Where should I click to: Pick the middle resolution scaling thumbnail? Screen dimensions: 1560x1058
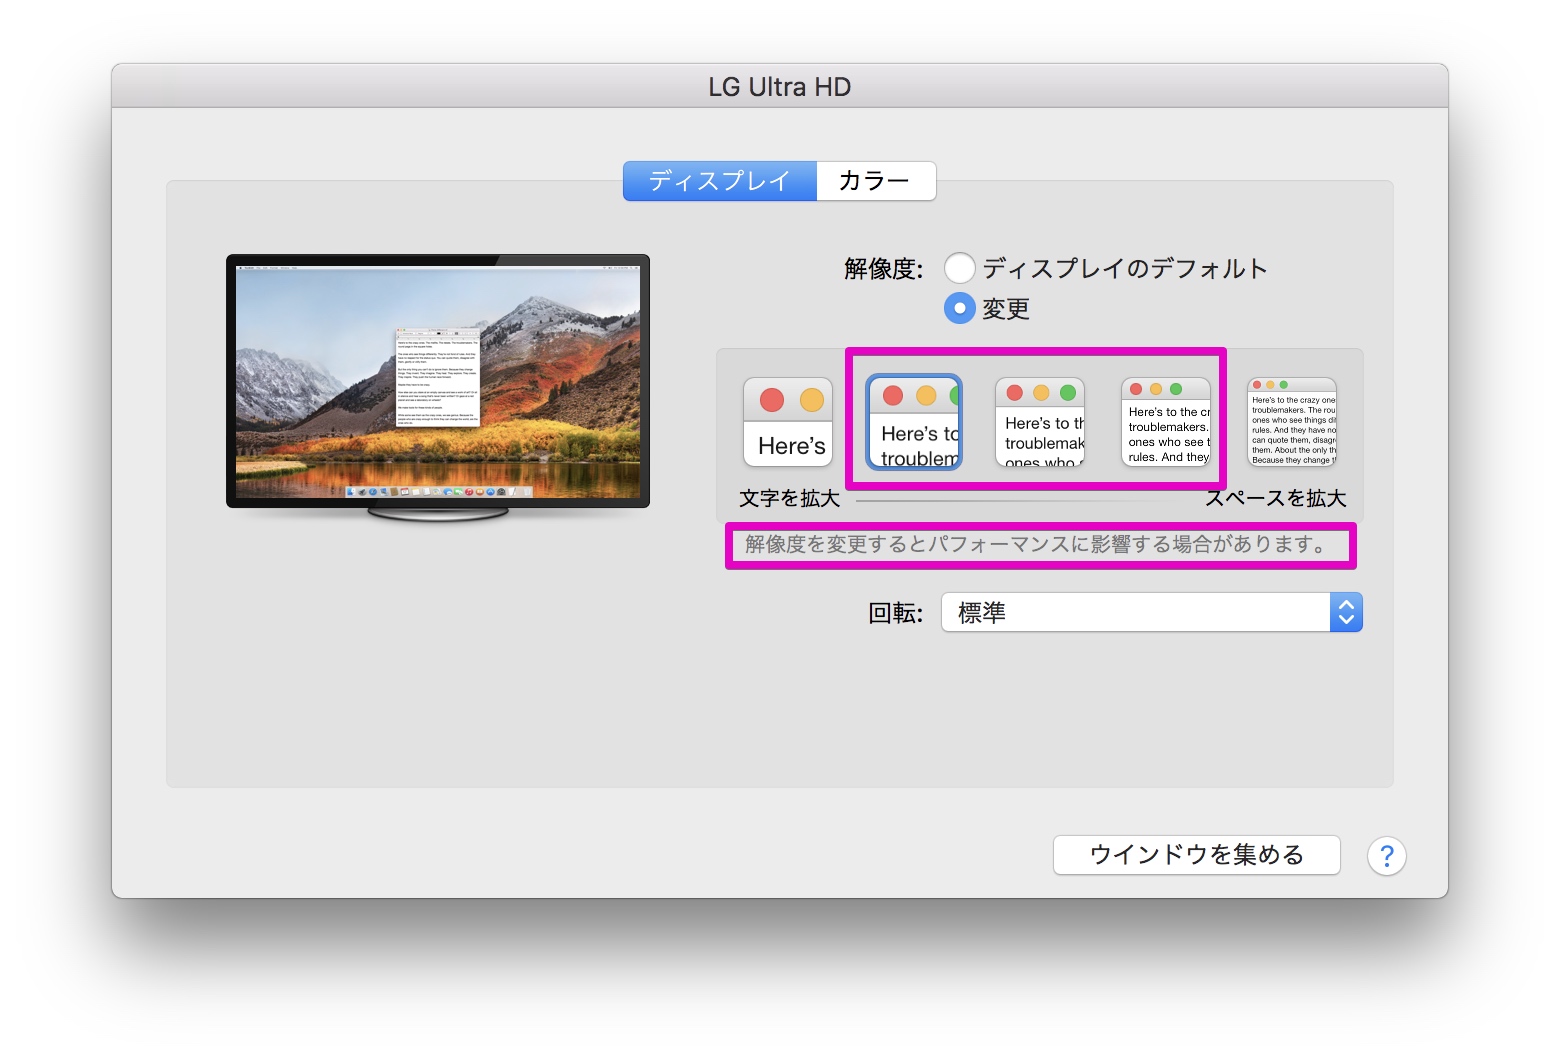click(x=1040, y=422)
